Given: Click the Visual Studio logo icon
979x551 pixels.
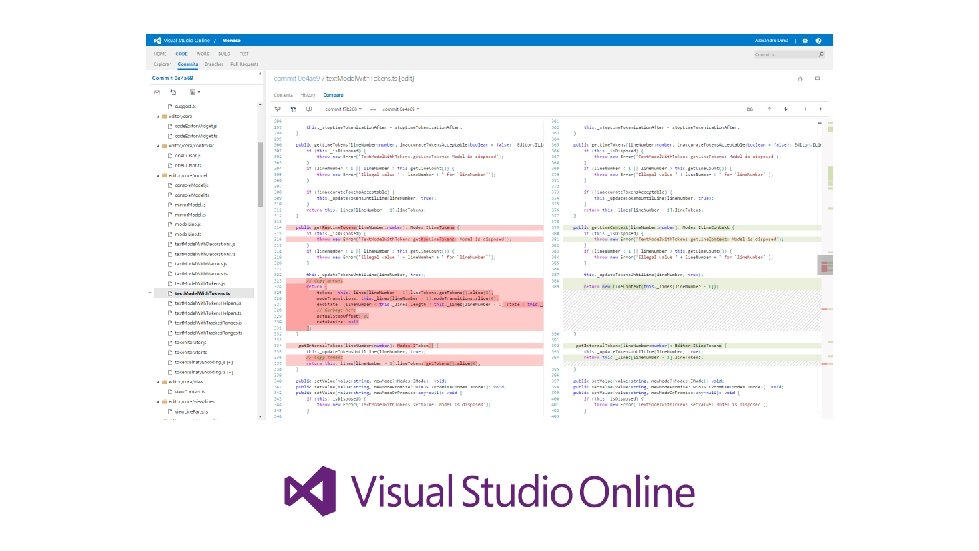Looking at the screenshot, I should point(157,41).
